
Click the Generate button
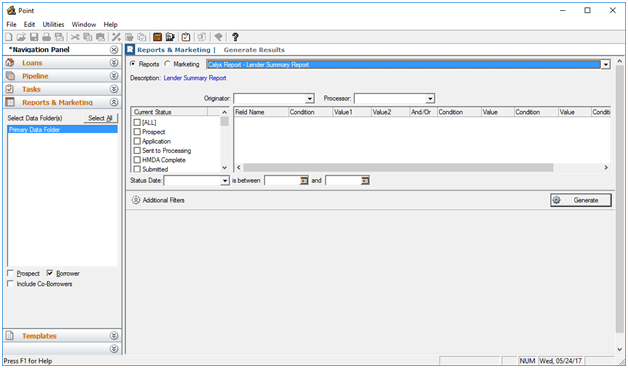(581, 200)
